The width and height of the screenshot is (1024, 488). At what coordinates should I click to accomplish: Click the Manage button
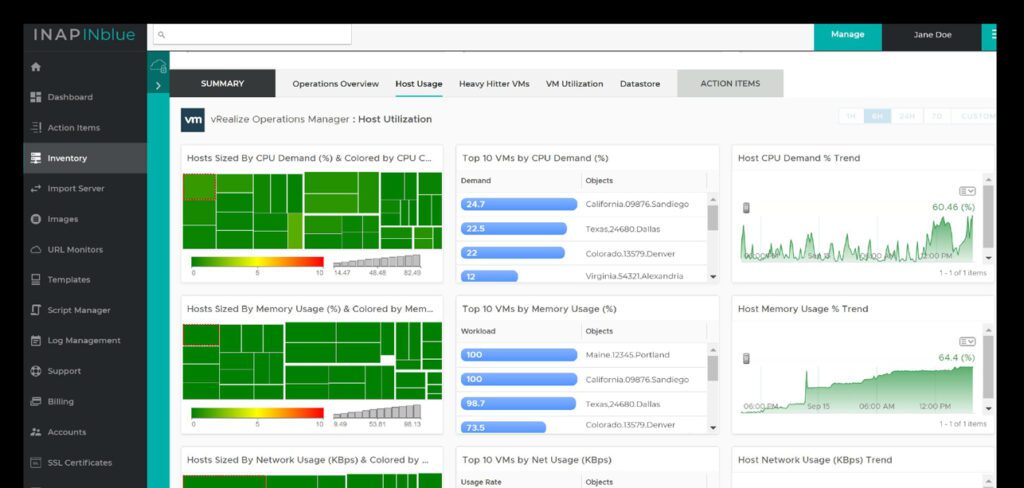[848, 35]
